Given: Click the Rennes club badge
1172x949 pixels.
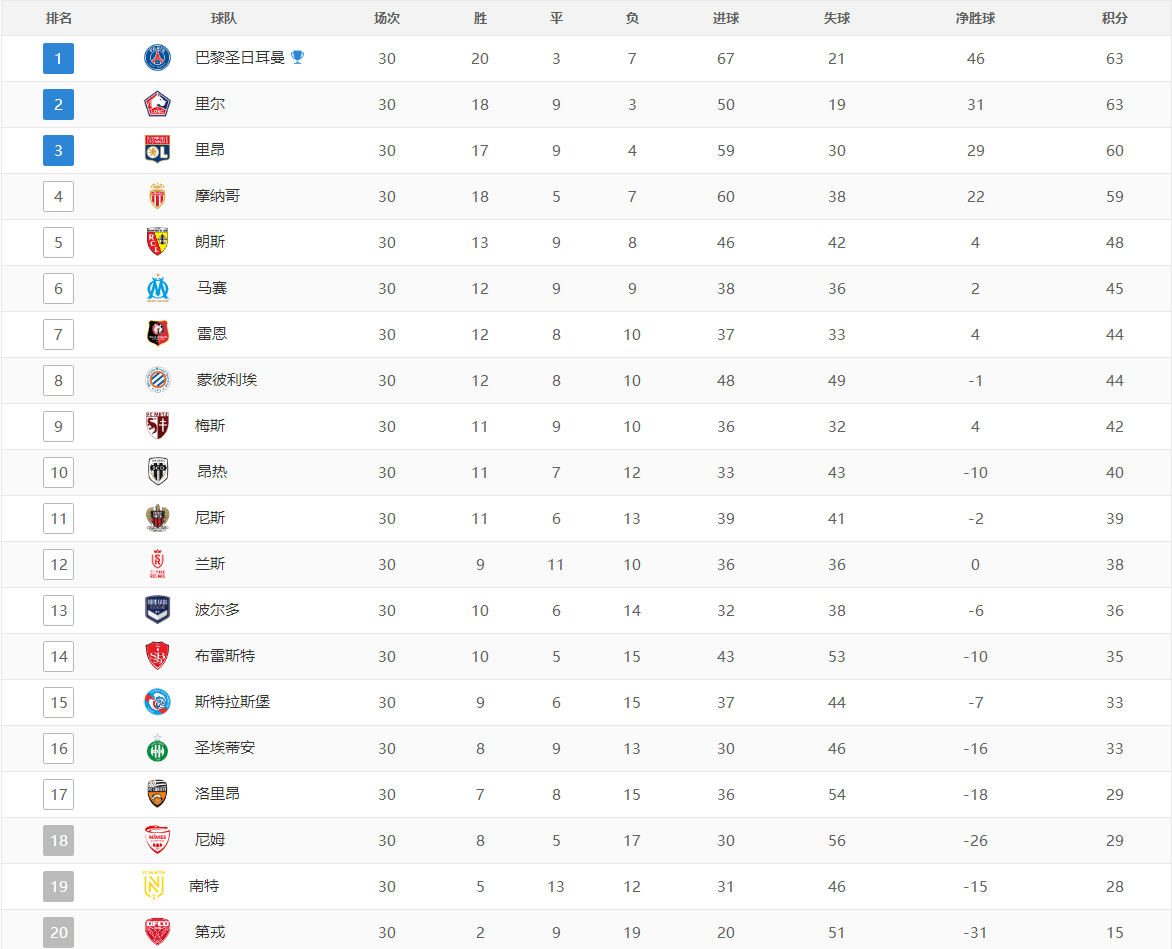Looking at the screenshot, I should (x=158, y=334).
